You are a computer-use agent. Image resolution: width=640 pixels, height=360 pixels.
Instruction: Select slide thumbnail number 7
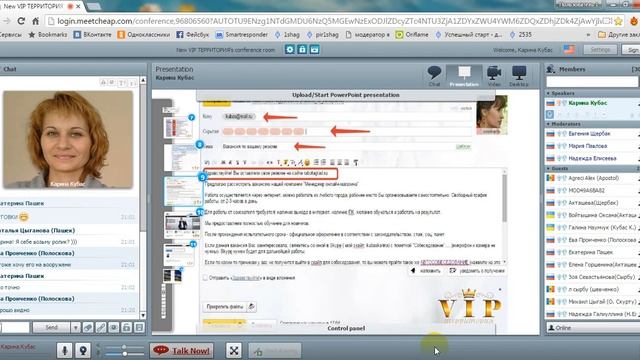(x=178, y=127)
